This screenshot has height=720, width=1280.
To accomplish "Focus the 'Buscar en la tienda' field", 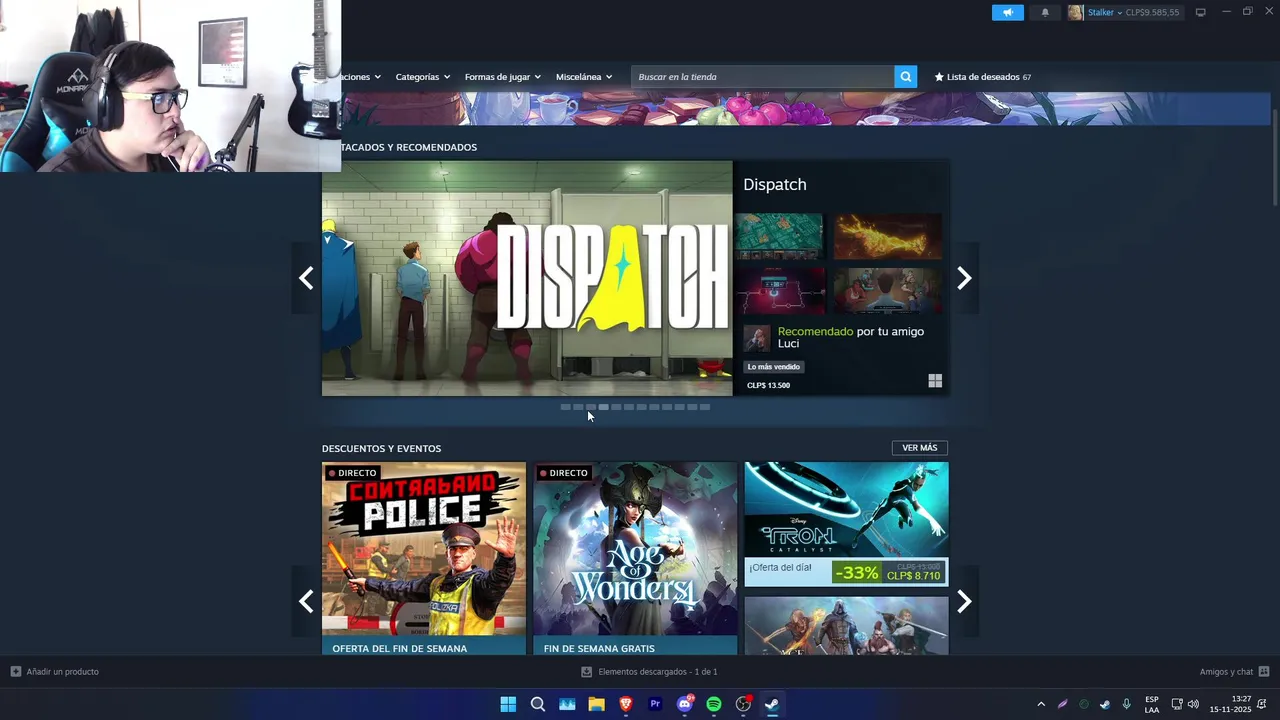I will click(762, 77).
